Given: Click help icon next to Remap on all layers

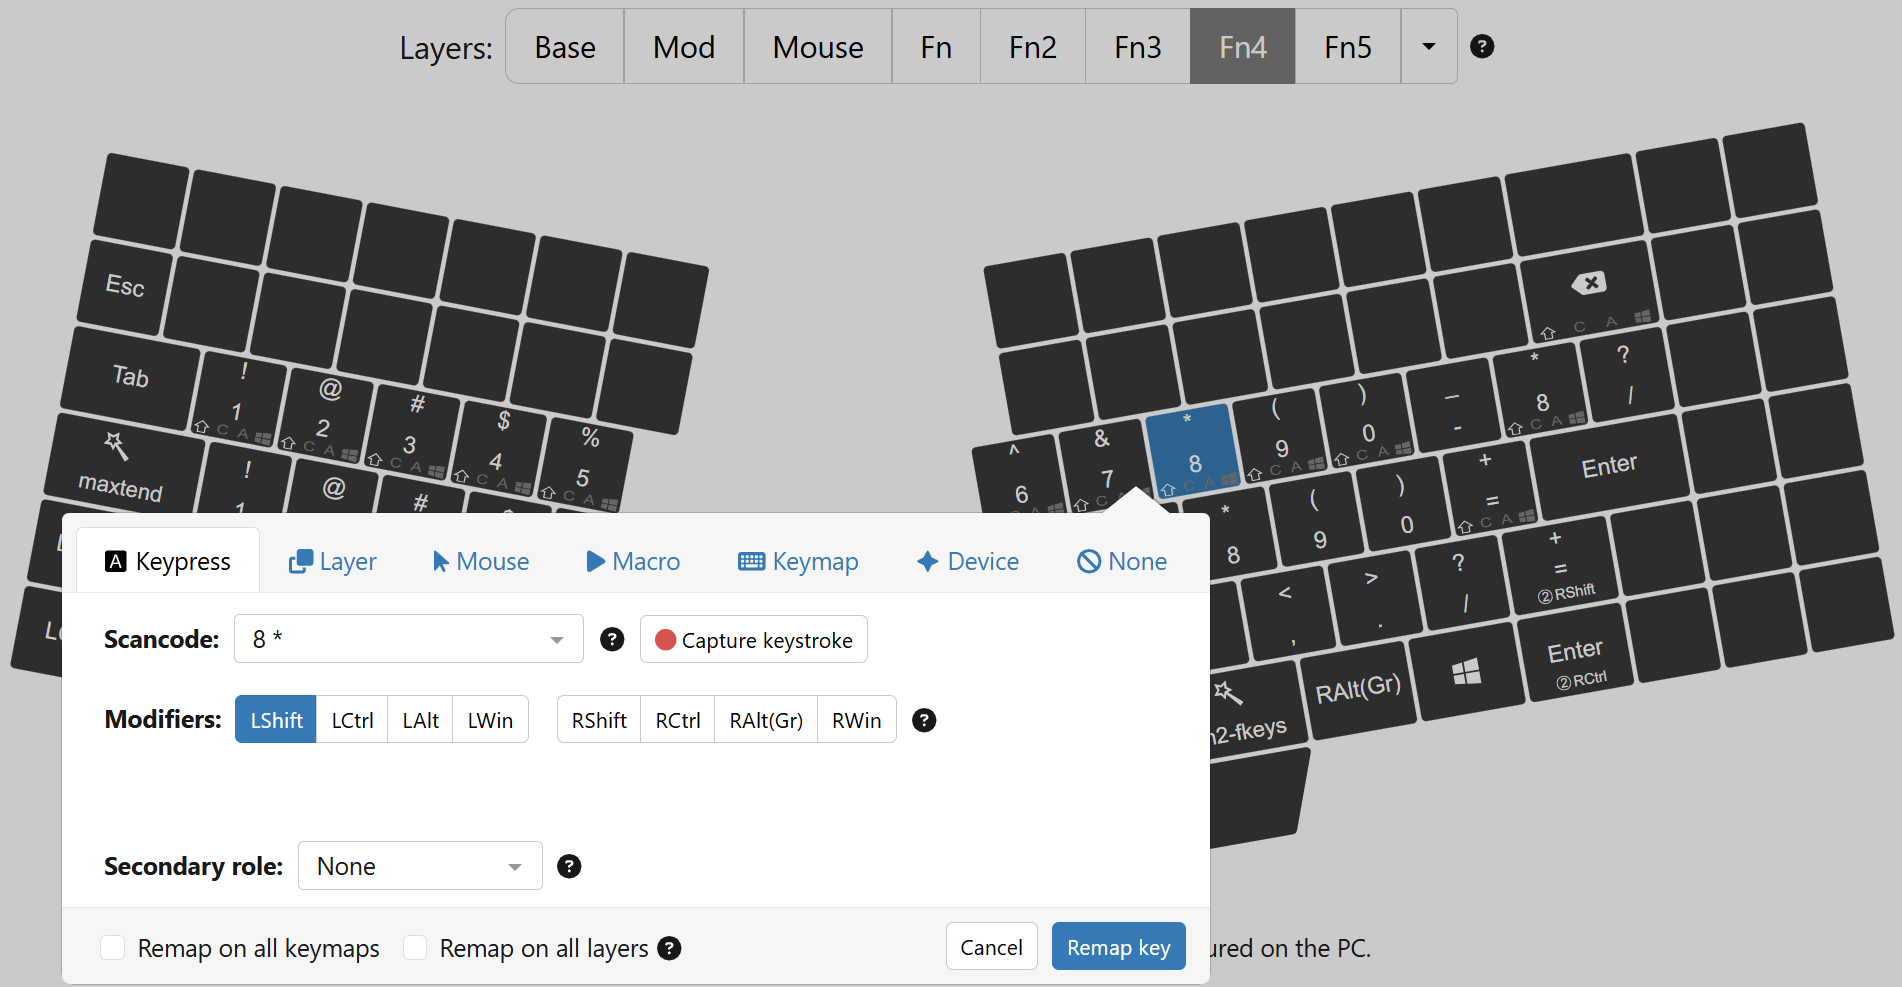Looking at the screenshot, I should click(670, 948).
